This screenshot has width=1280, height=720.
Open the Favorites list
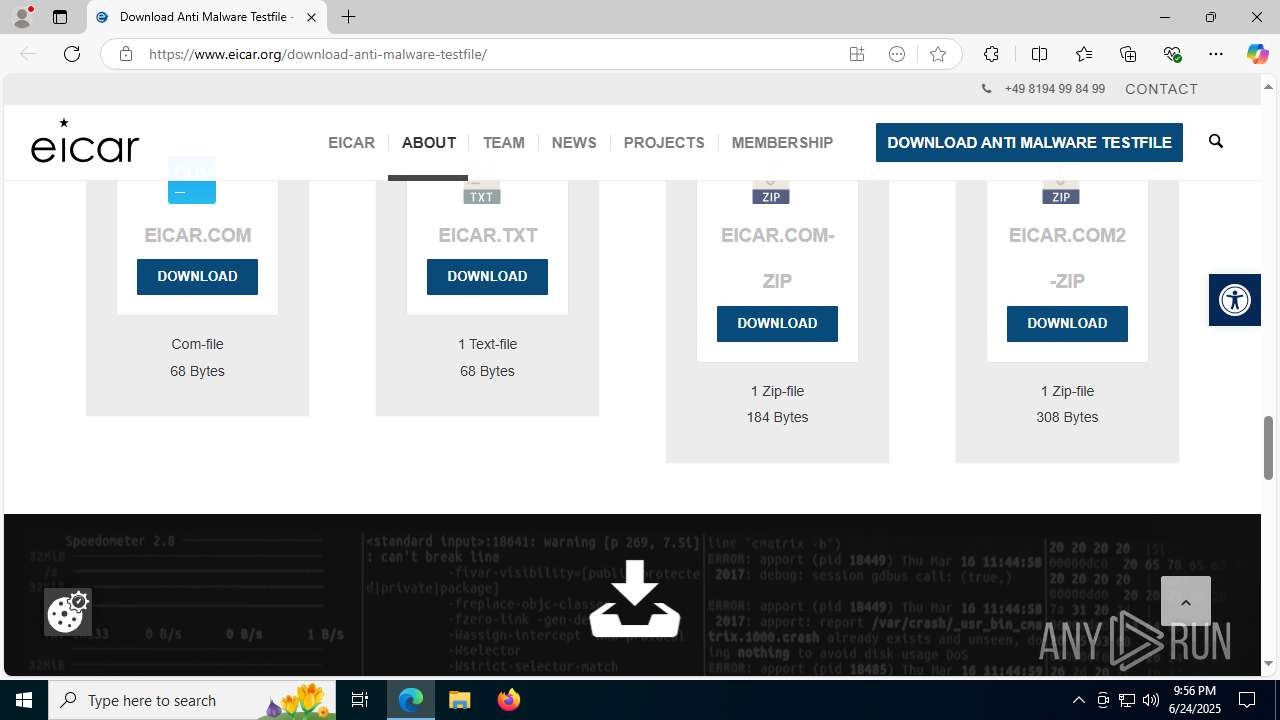tap(1084, 54)
